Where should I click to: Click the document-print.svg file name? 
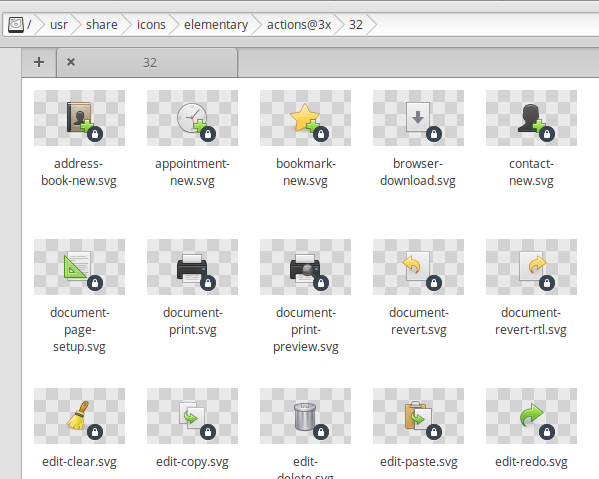tap(193, 321)
